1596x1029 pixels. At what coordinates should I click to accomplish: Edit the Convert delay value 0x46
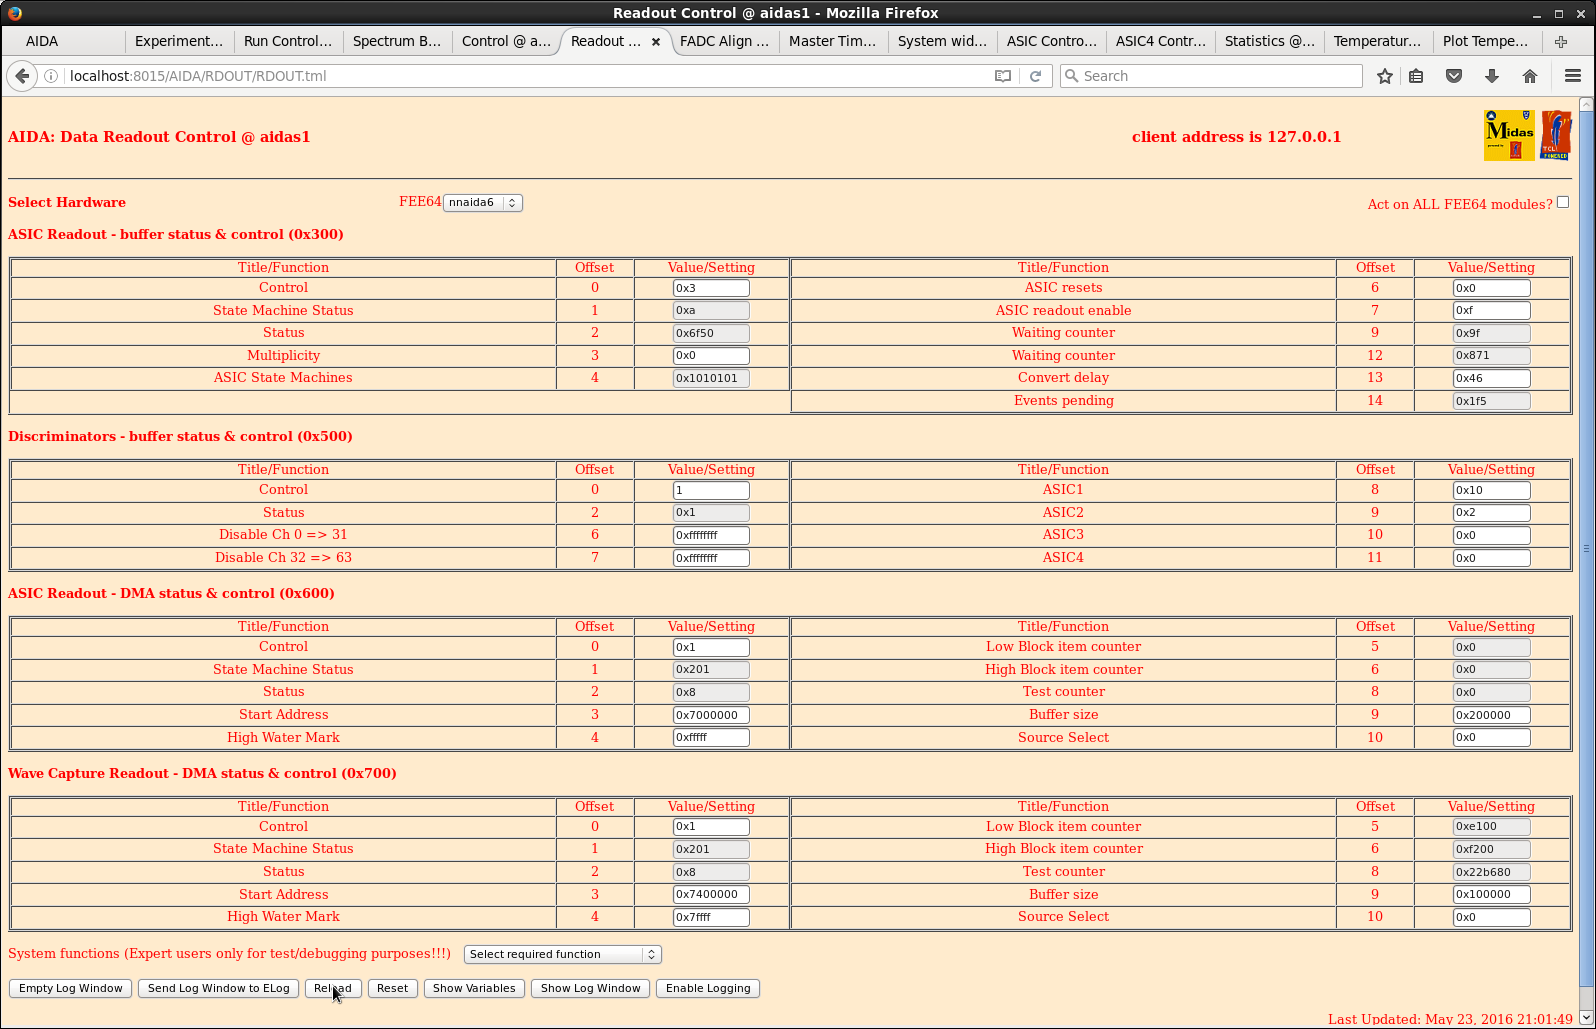click(x=1491, y=378)
